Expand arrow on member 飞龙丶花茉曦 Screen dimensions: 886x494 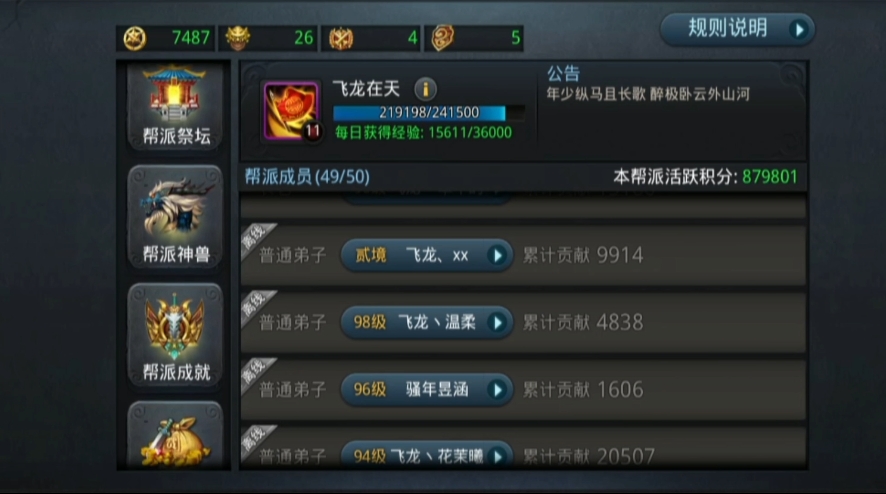click(x=497, y=456)
